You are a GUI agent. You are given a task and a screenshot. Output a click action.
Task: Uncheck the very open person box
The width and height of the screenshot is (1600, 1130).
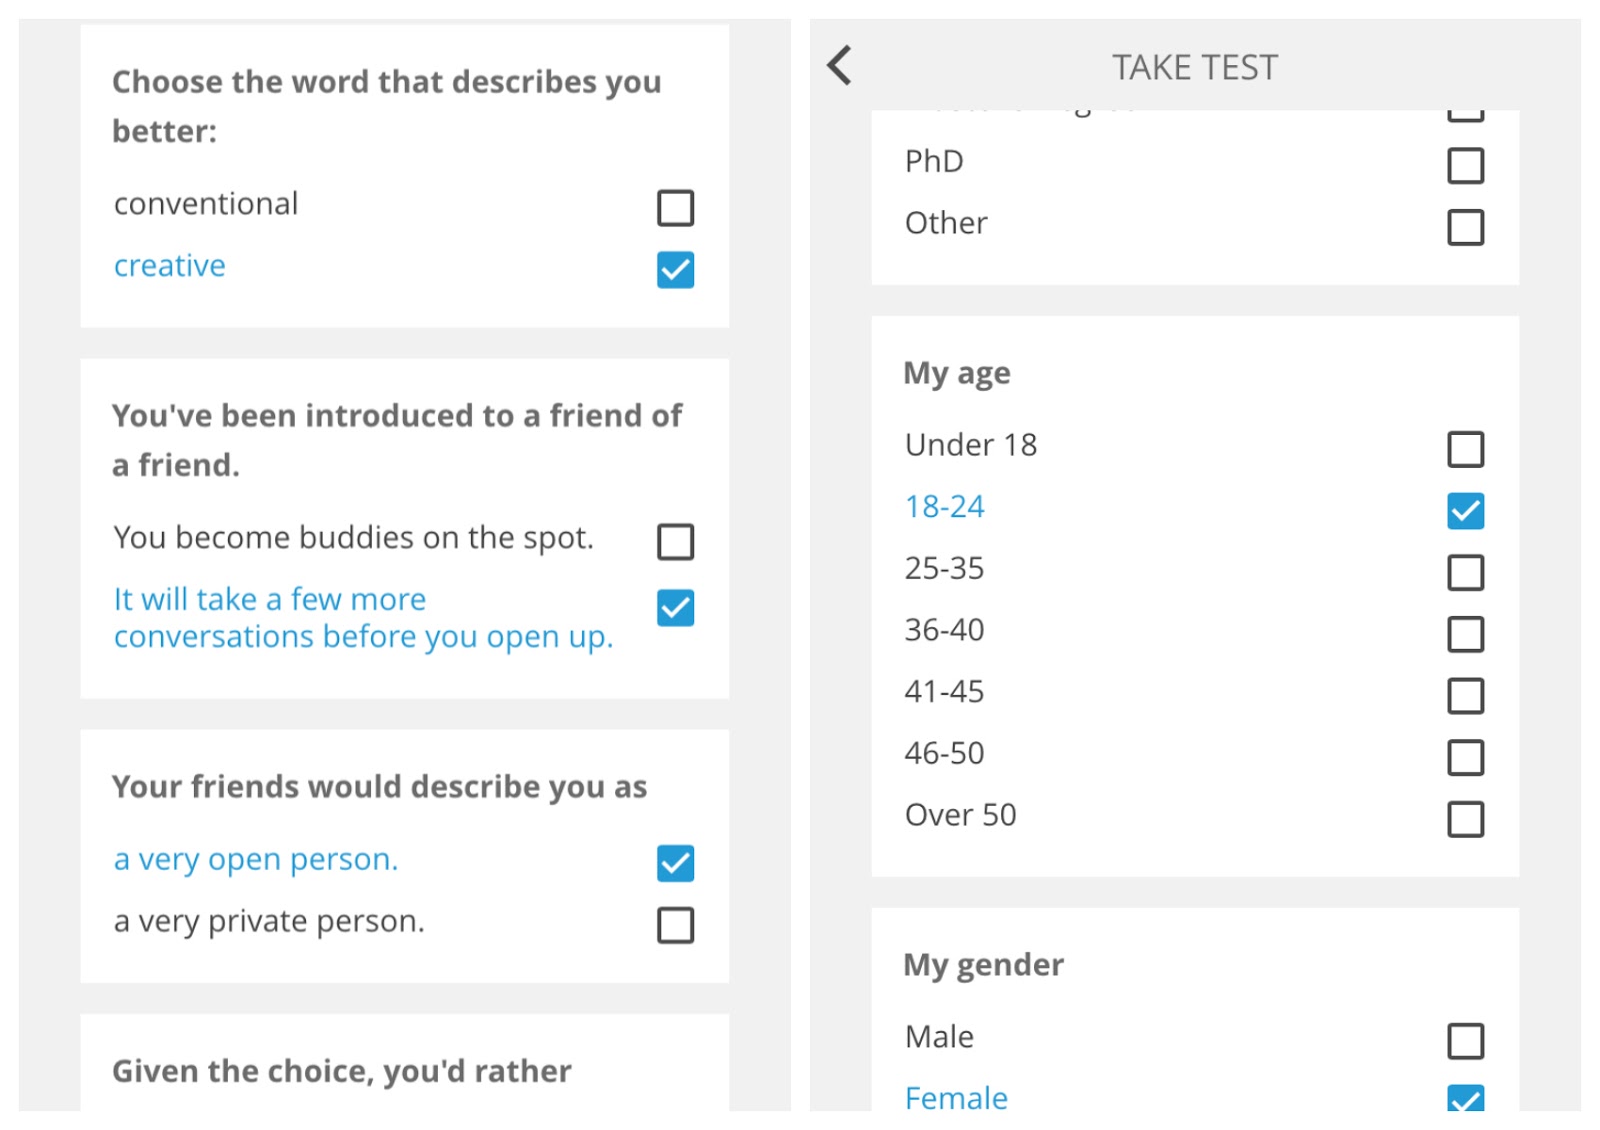(675, 863)
